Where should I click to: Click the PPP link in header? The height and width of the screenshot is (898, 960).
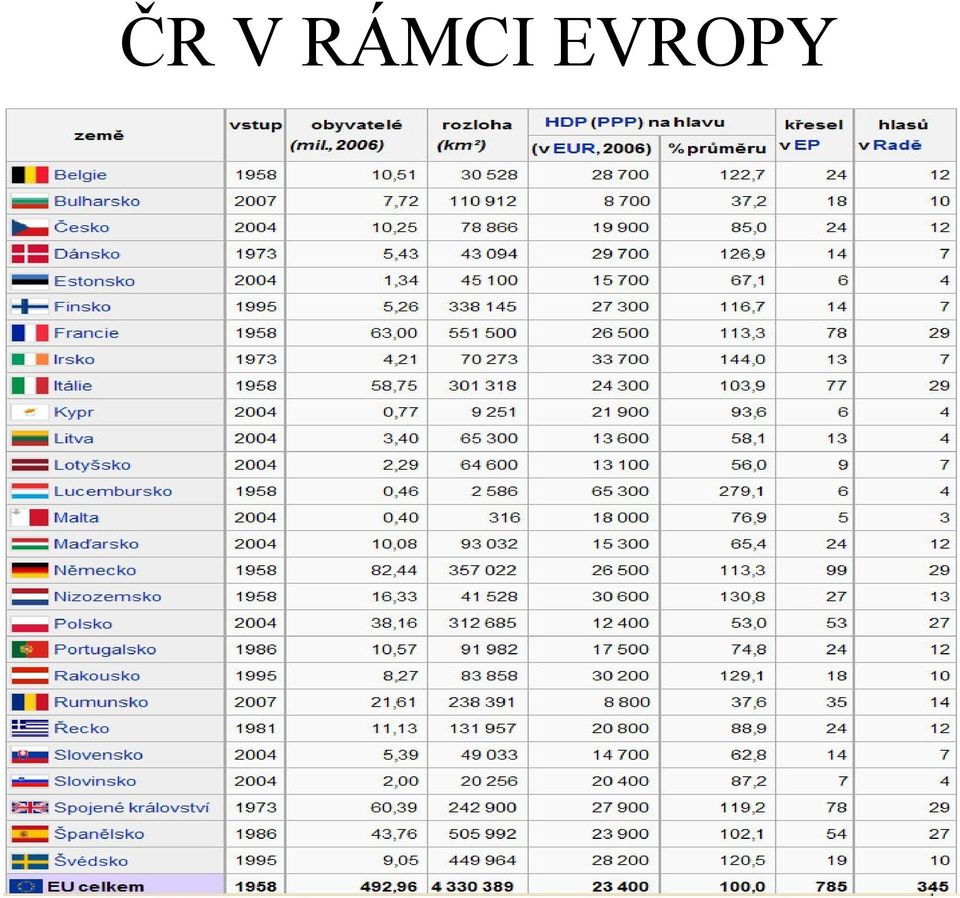pyautogui.click(x=617, y=122)
